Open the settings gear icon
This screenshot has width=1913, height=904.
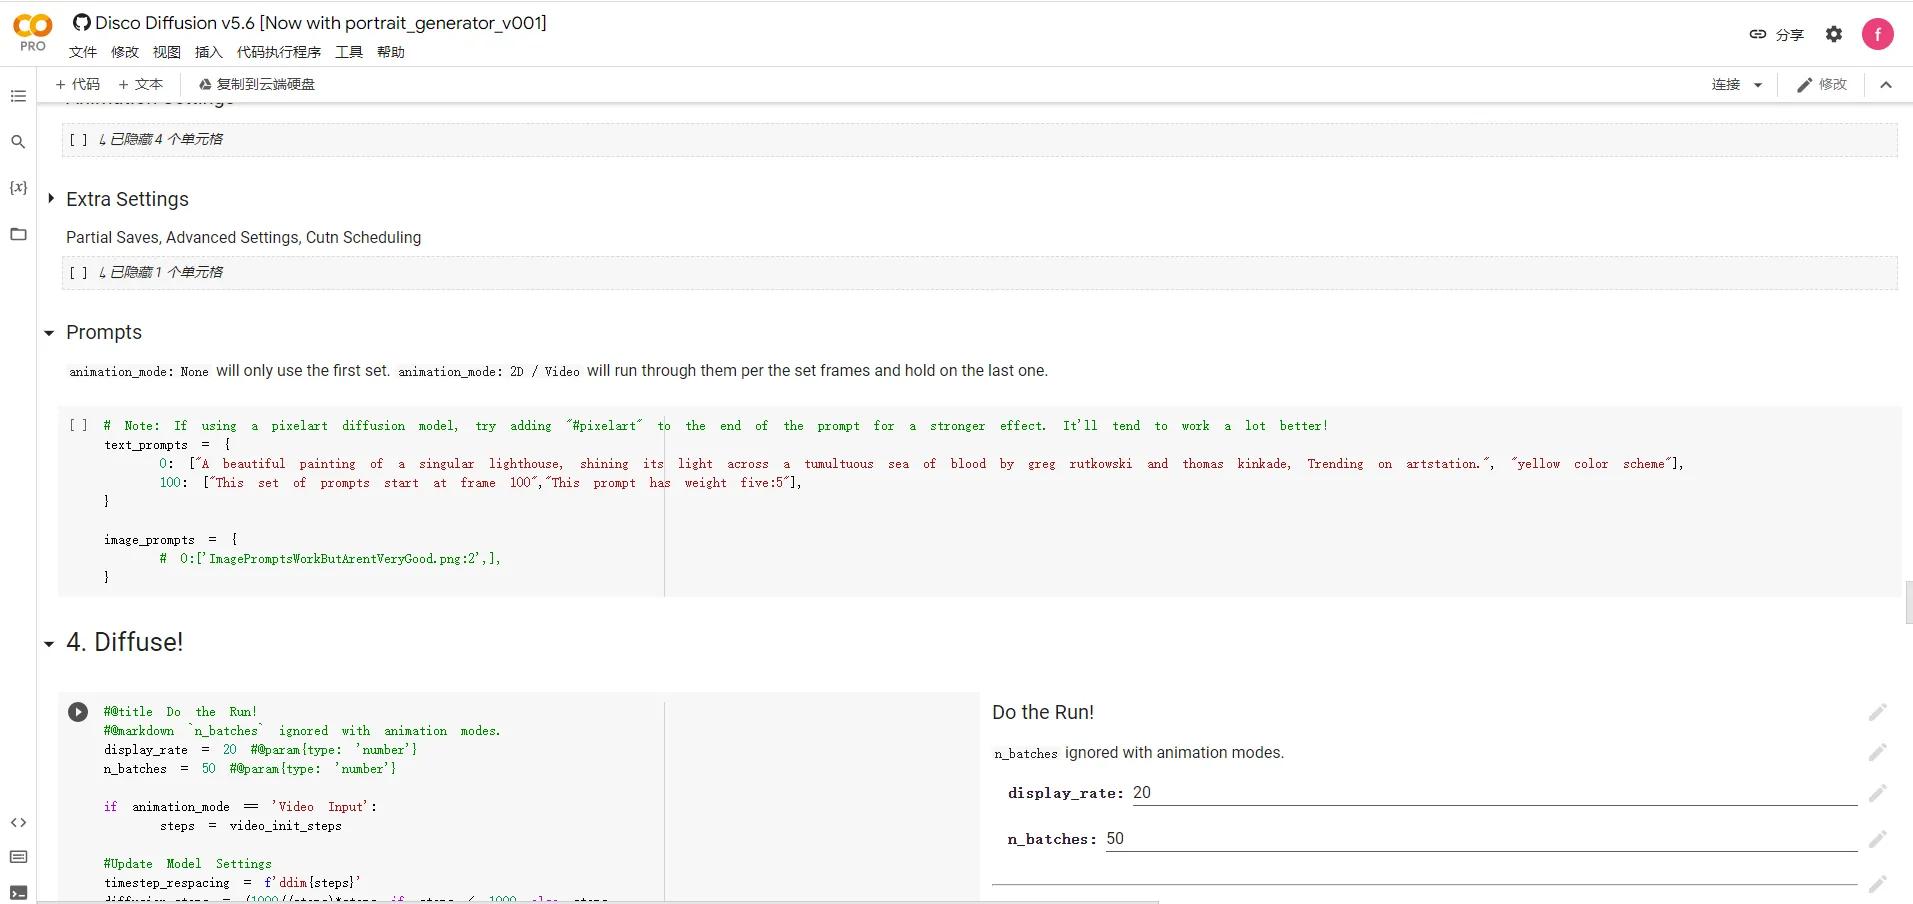(1833, 34)
